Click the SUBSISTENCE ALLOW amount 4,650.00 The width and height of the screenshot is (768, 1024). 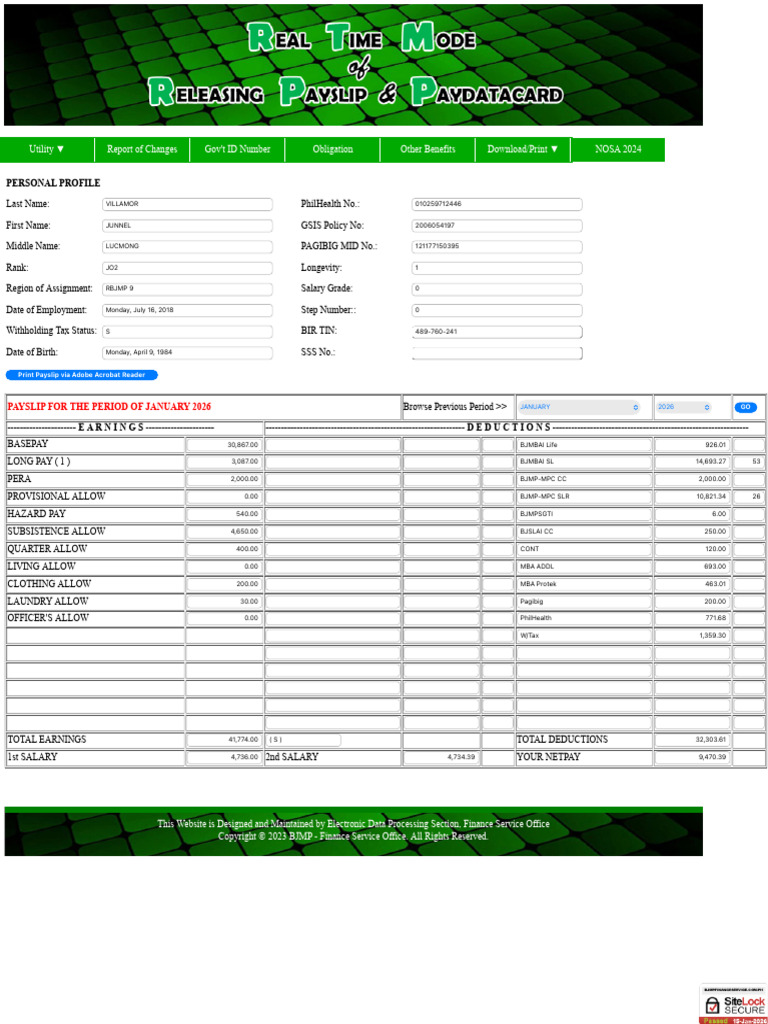(224, 532)
